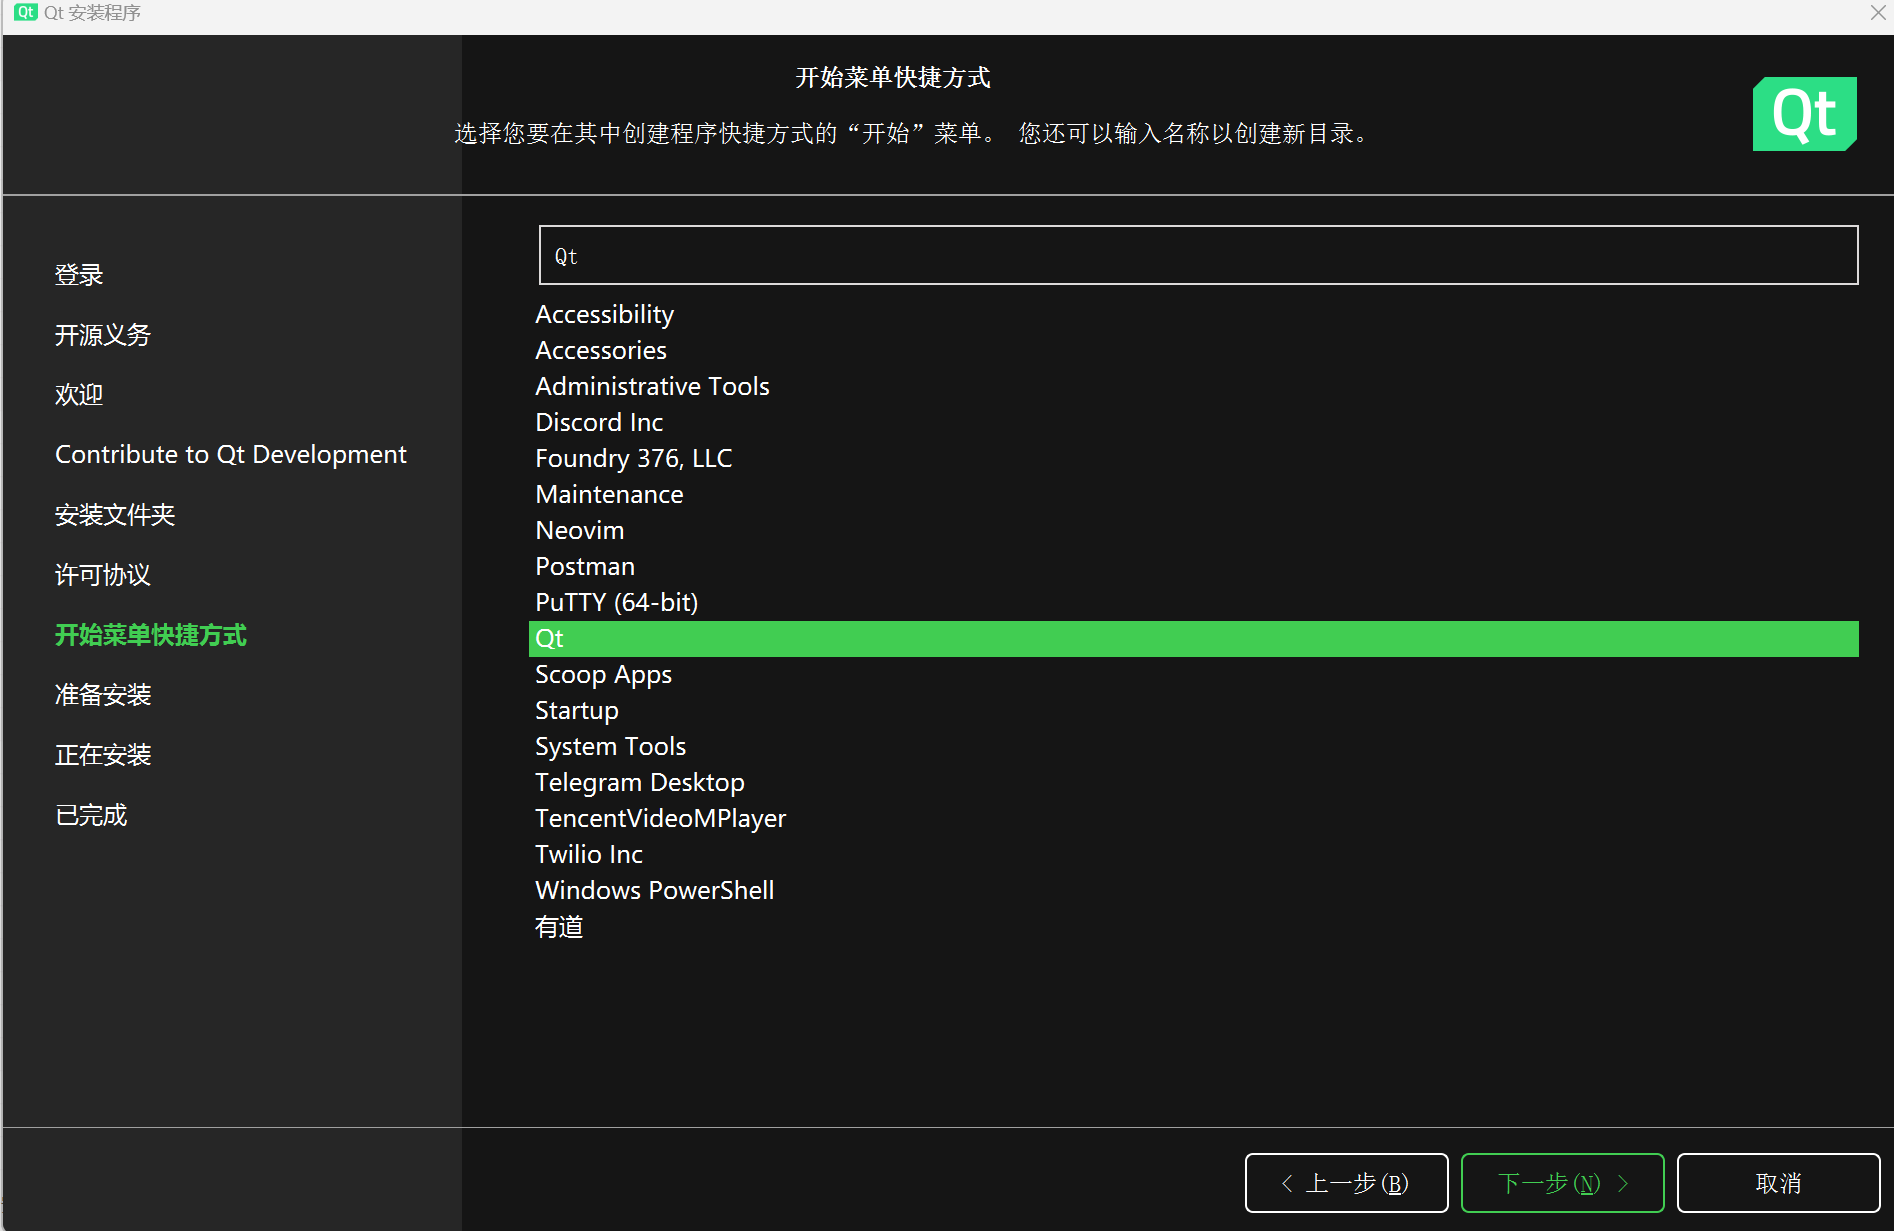
Task: Select Discord Inc folder
Action: [x=1193, y=423]
